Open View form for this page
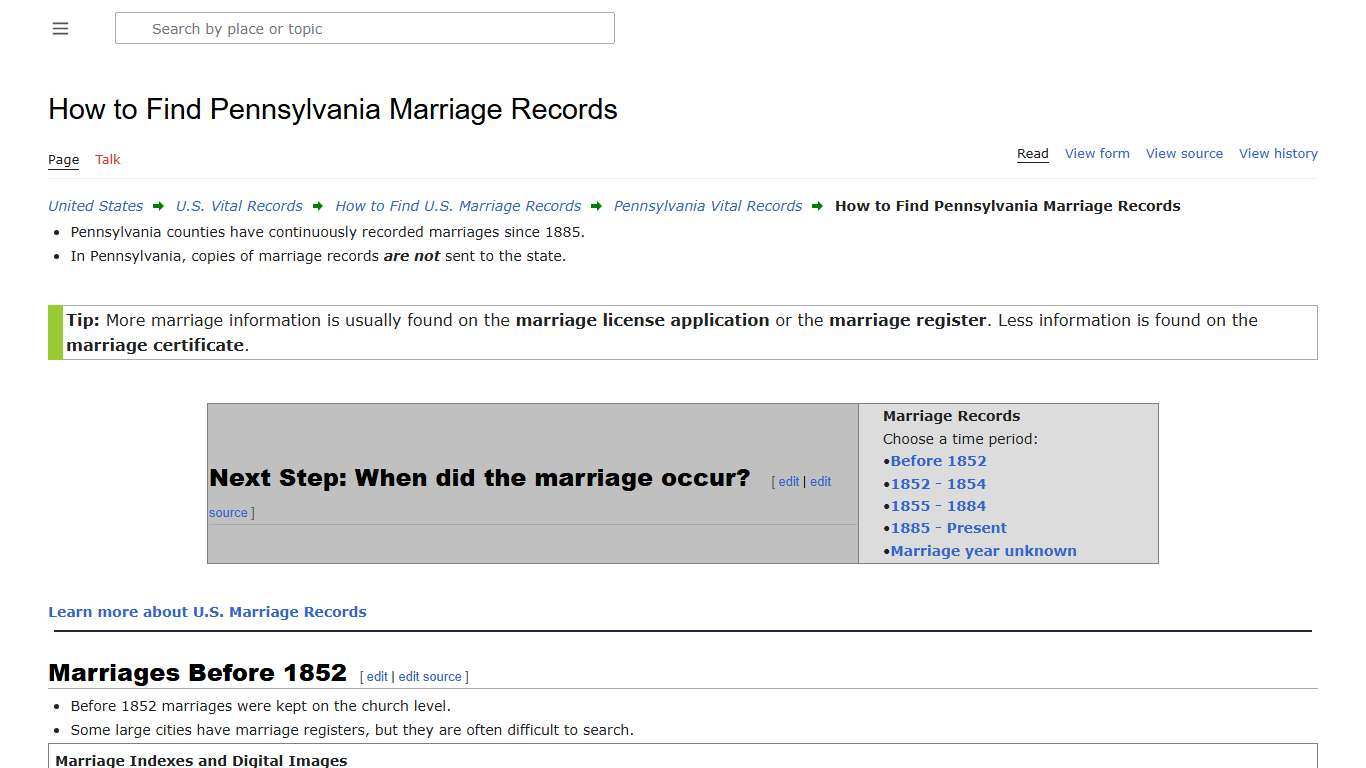 (1097, 153)
